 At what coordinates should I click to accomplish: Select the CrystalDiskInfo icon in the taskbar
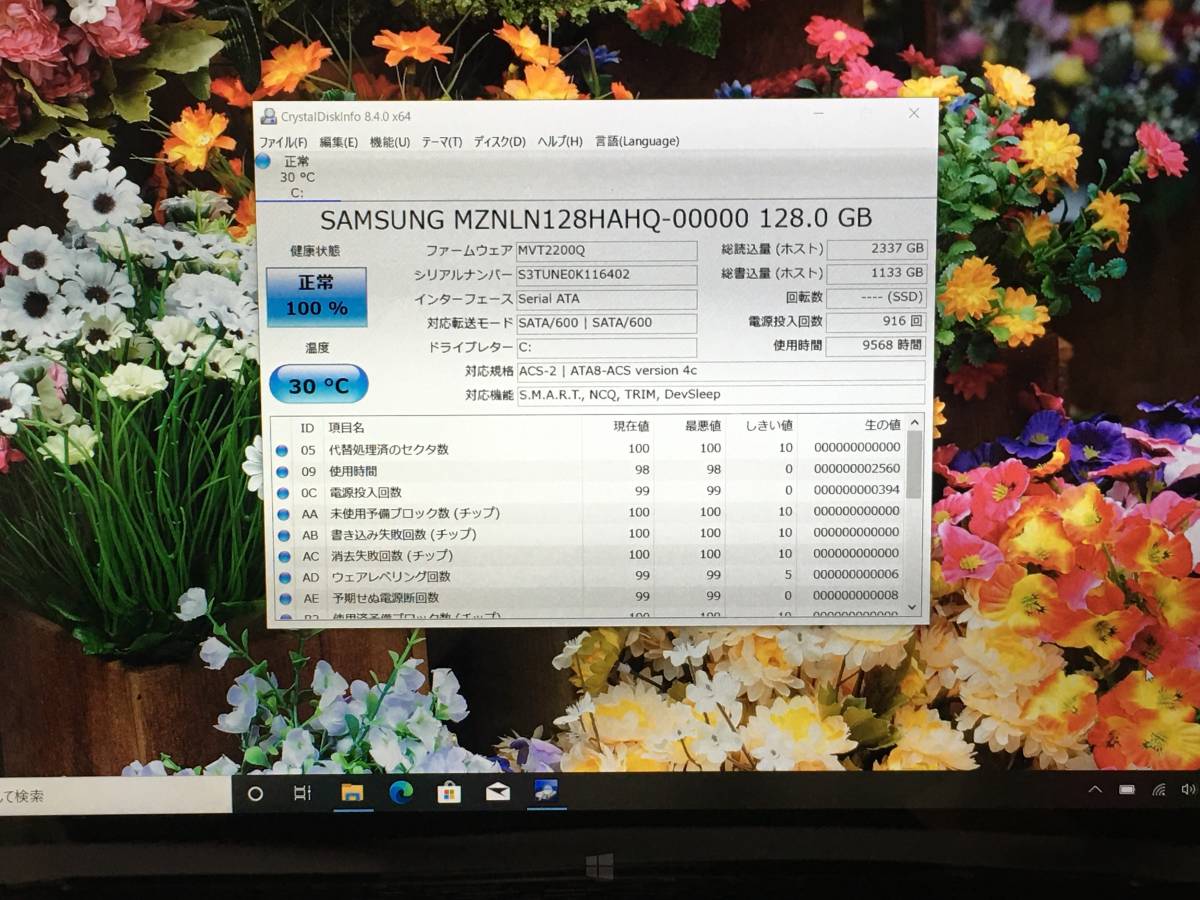coord(545,792)
